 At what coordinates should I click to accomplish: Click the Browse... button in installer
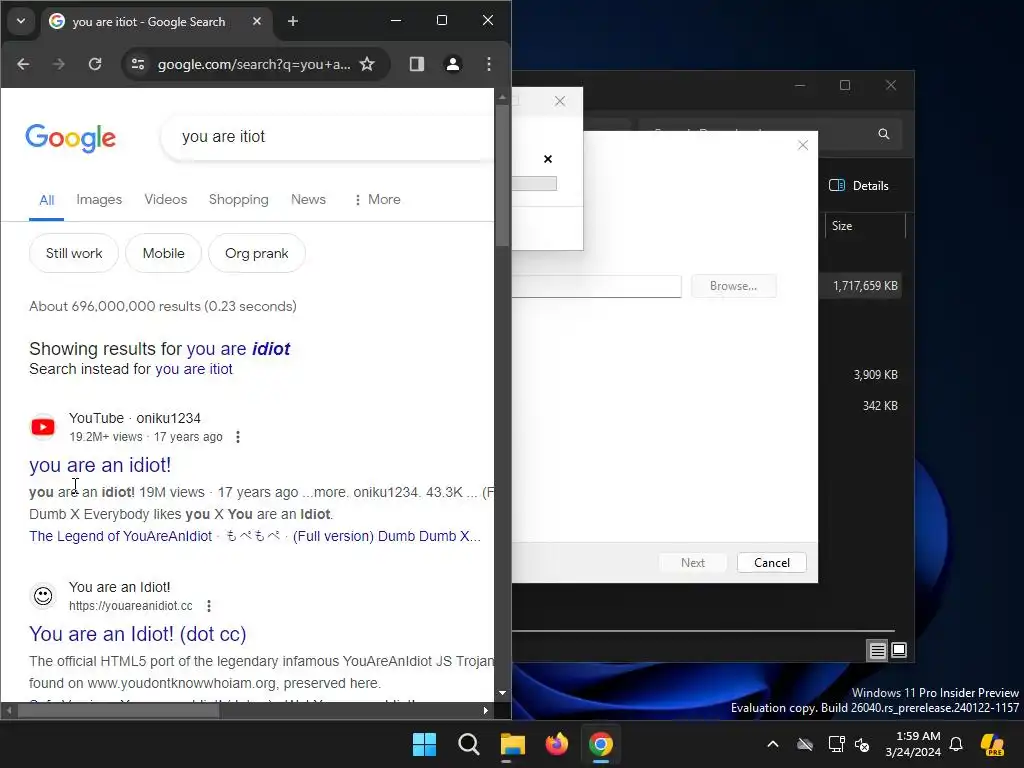tap(733, 286)
